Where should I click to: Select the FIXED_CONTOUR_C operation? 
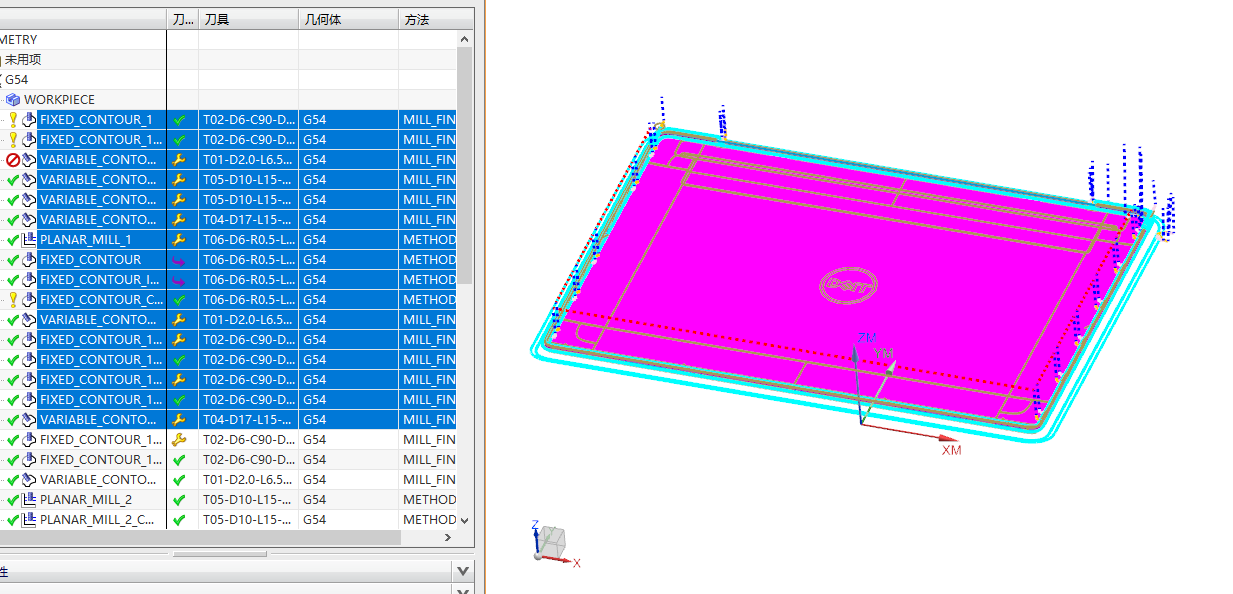coord(101,300)
